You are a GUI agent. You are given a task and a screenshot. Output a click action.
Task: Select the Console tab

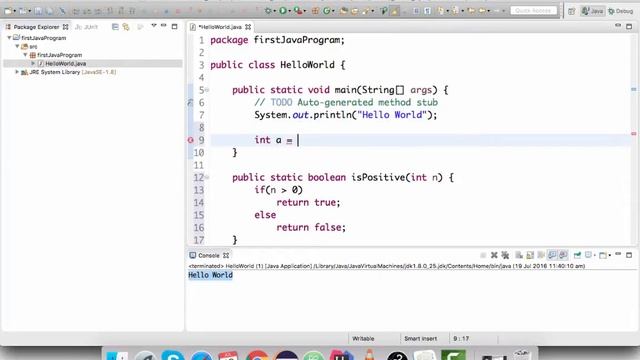[x=209, y=256]
